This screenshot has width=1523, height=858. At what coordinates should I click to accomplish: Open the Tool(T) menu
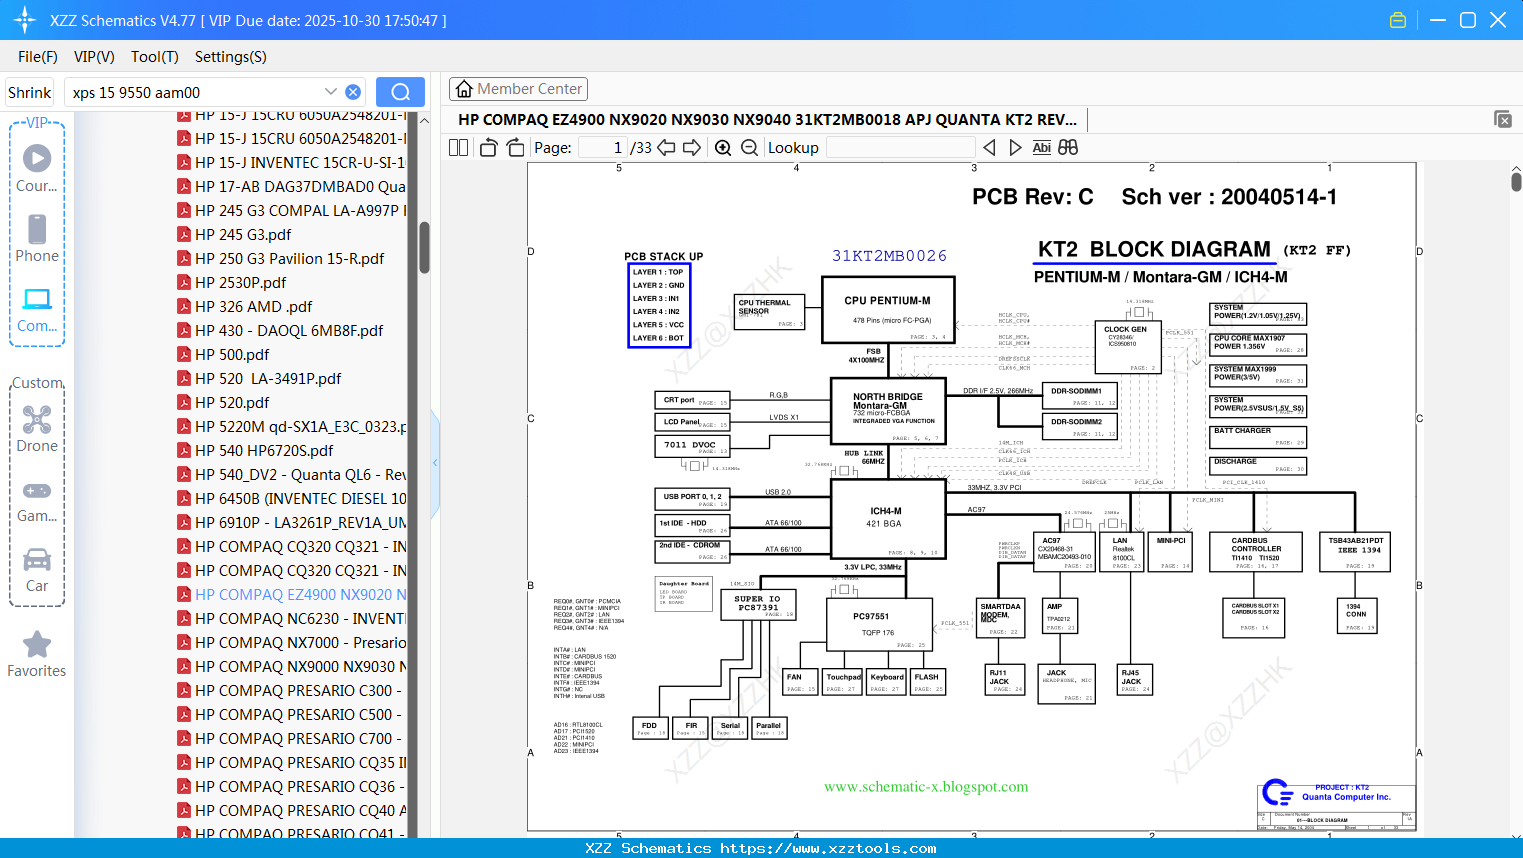click(155, 57)
